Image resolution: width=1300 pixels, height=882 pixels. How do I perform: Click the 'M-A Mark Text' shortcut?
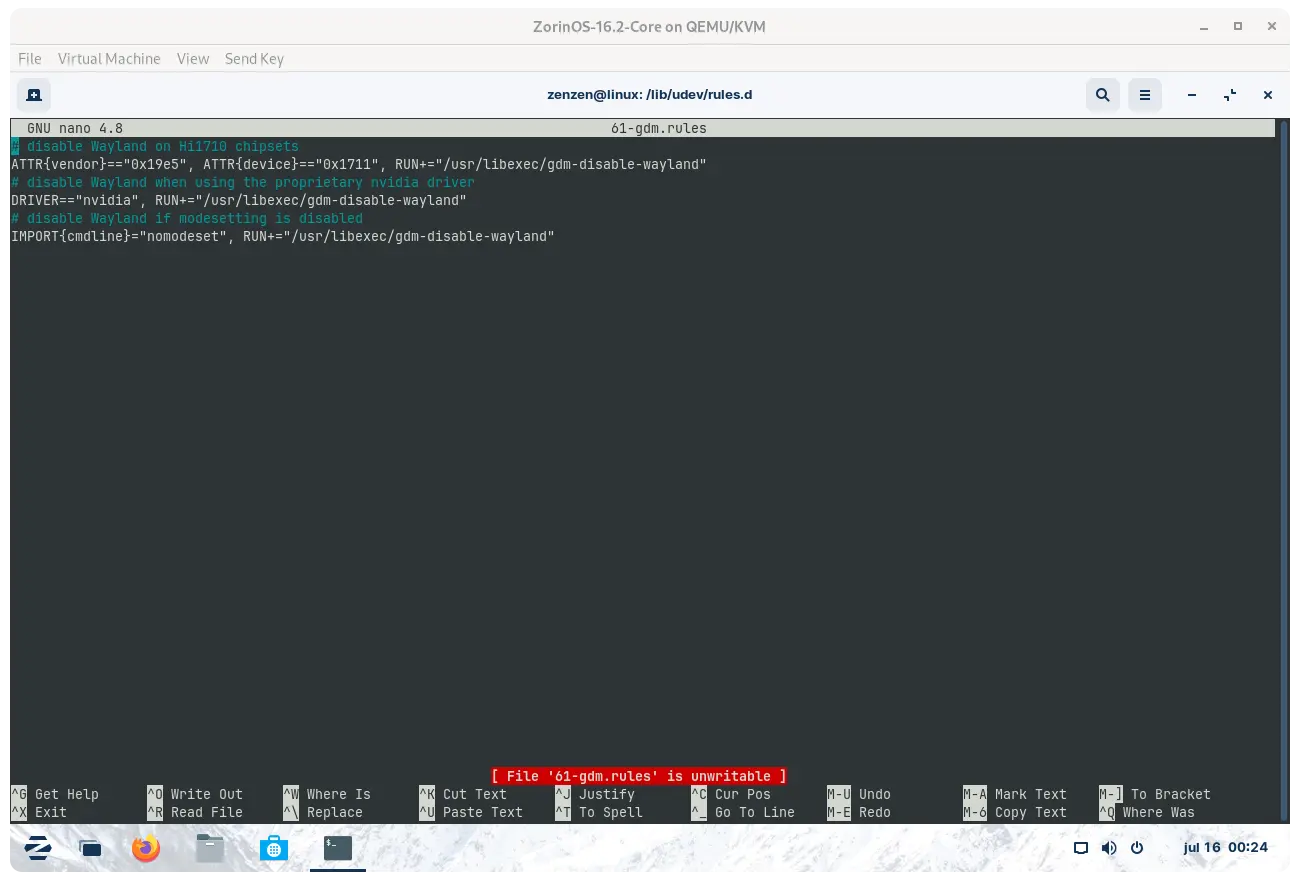tap(1015, 794)
